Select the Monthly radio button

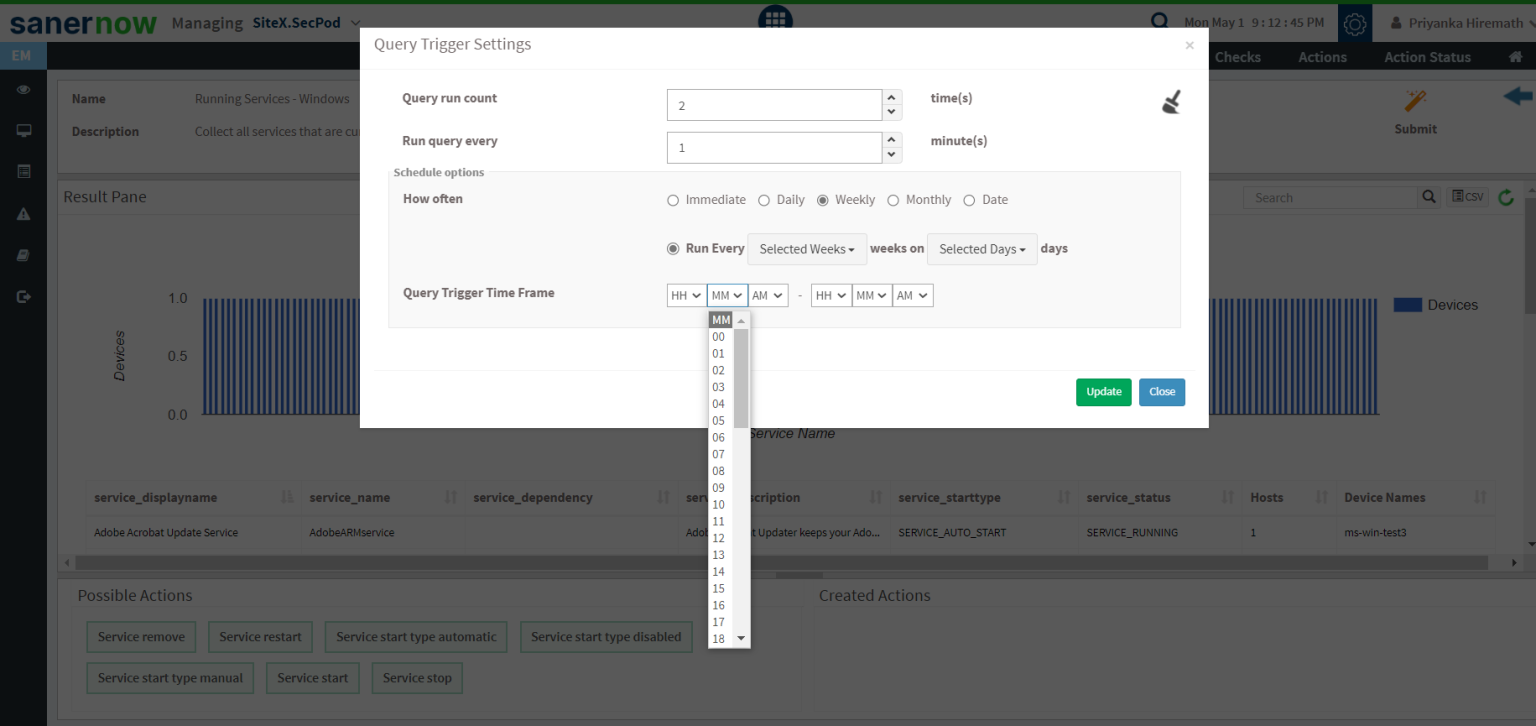coord(893,200)
